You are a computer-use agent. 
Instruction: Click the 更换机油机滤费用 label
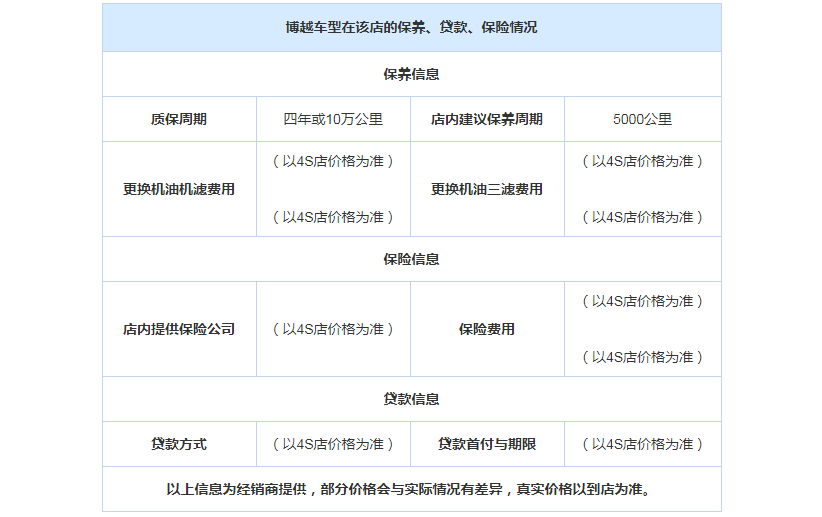(x=179, y=189)
